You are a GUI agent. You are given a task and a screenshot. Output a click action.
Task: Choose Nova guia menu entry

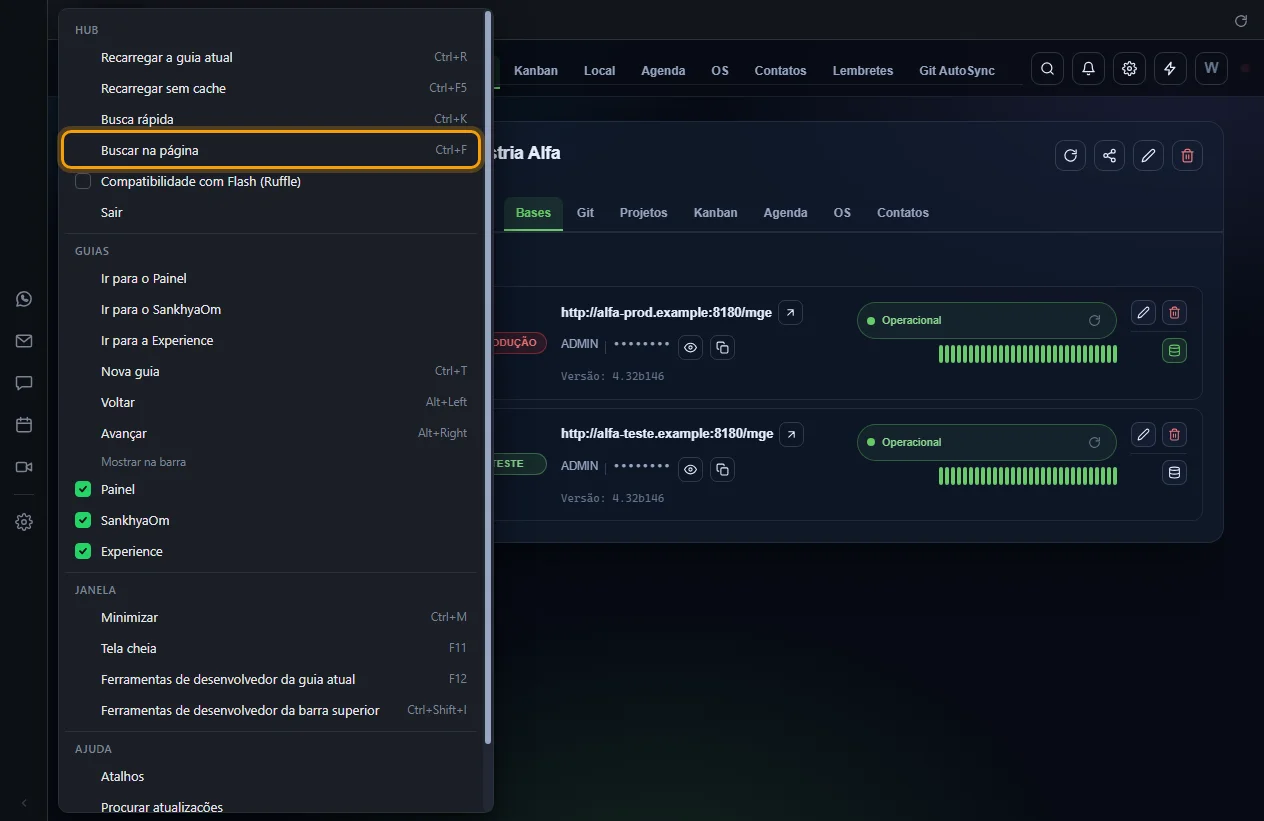tap(271, 371)
